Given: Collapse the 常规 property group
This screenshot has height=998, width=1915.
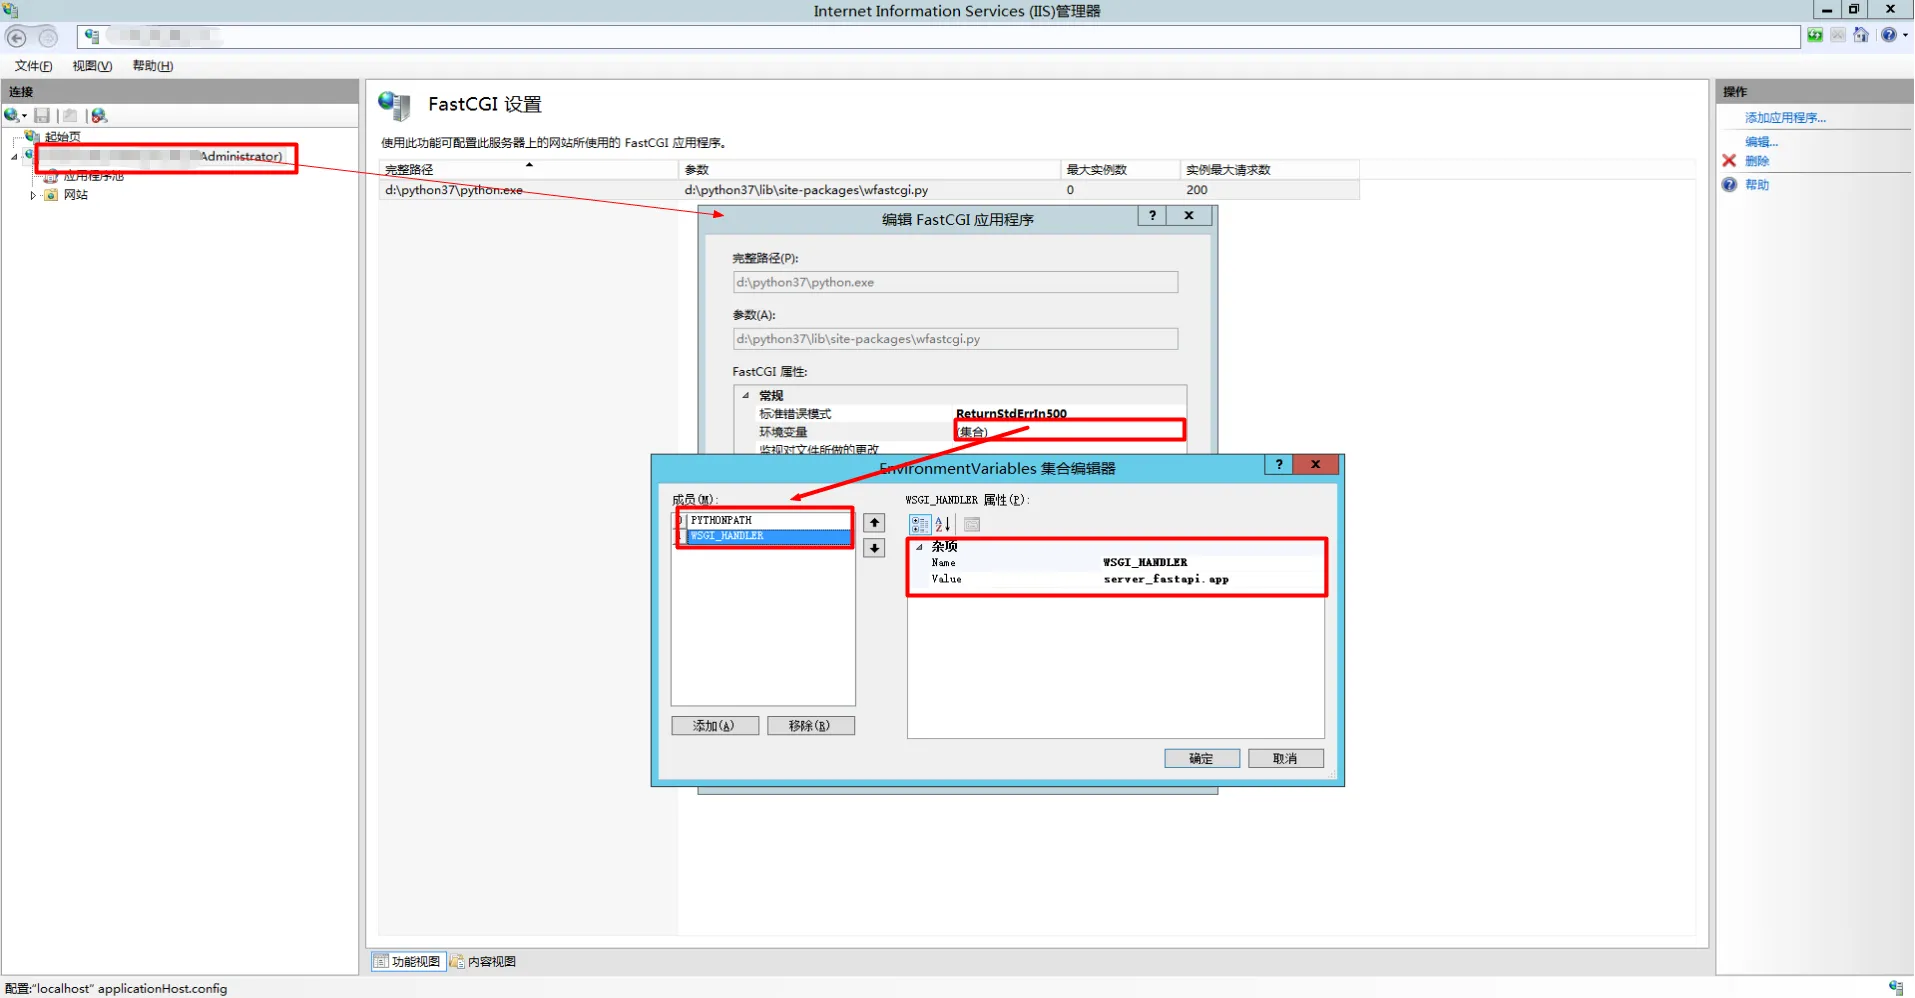Looking at the screenshot, I should pyautogui.click(x=746, y=396).
